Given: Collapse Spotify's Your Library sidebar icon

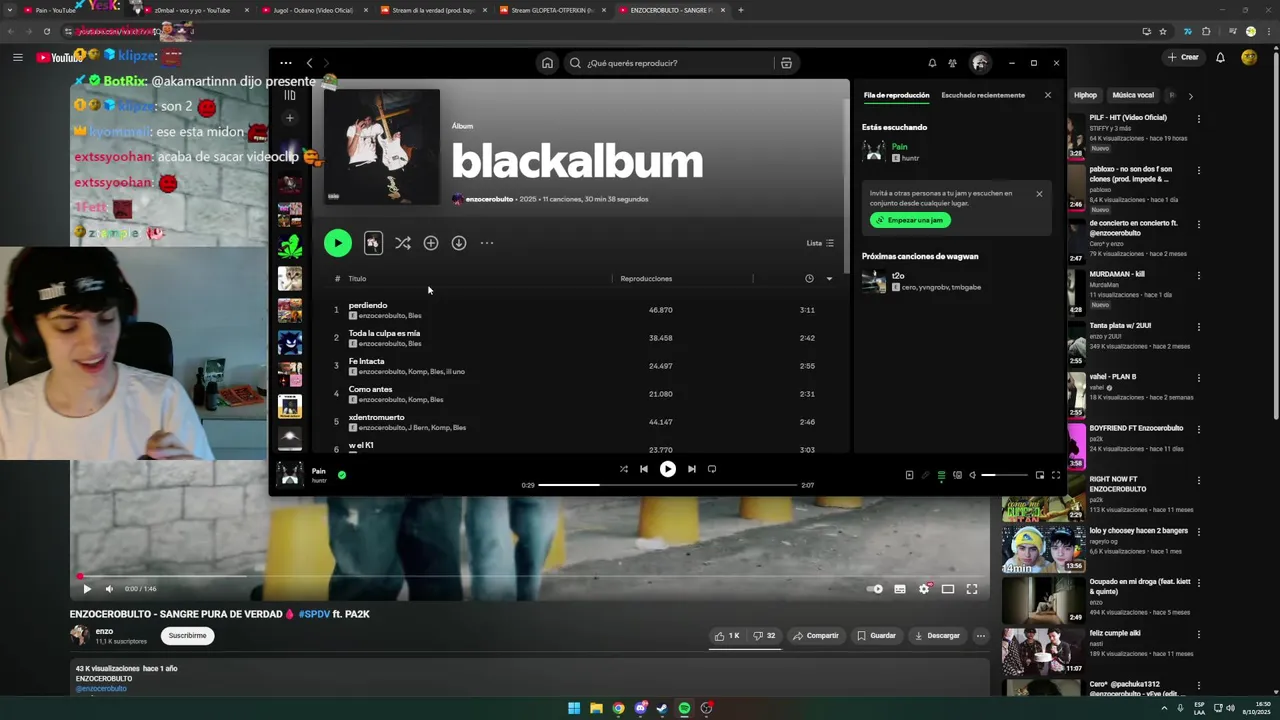Looking at the screenshot, I should [290, 95].
